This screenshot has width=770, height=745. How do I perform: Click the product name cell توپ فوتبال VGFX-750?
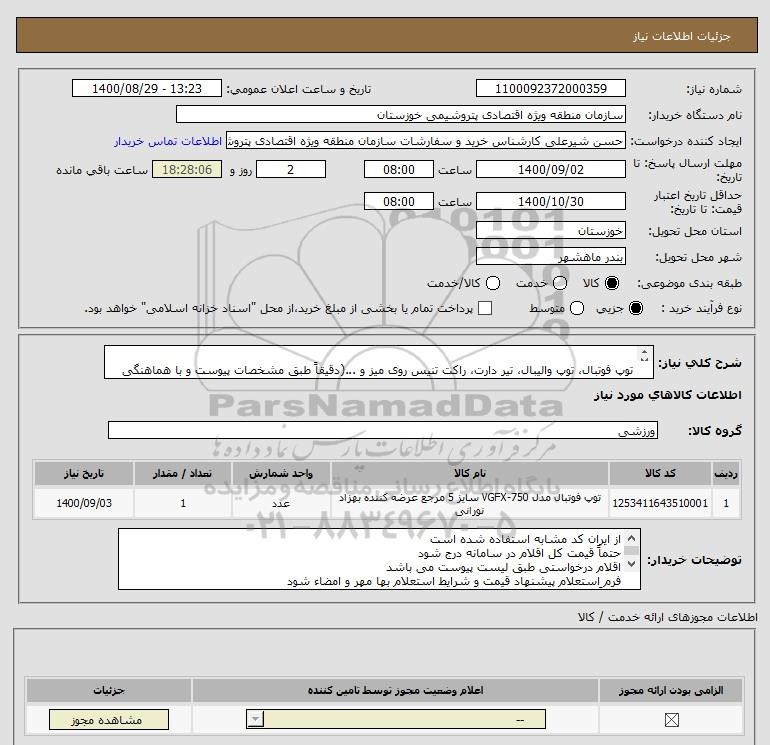(x=470, y=503)
